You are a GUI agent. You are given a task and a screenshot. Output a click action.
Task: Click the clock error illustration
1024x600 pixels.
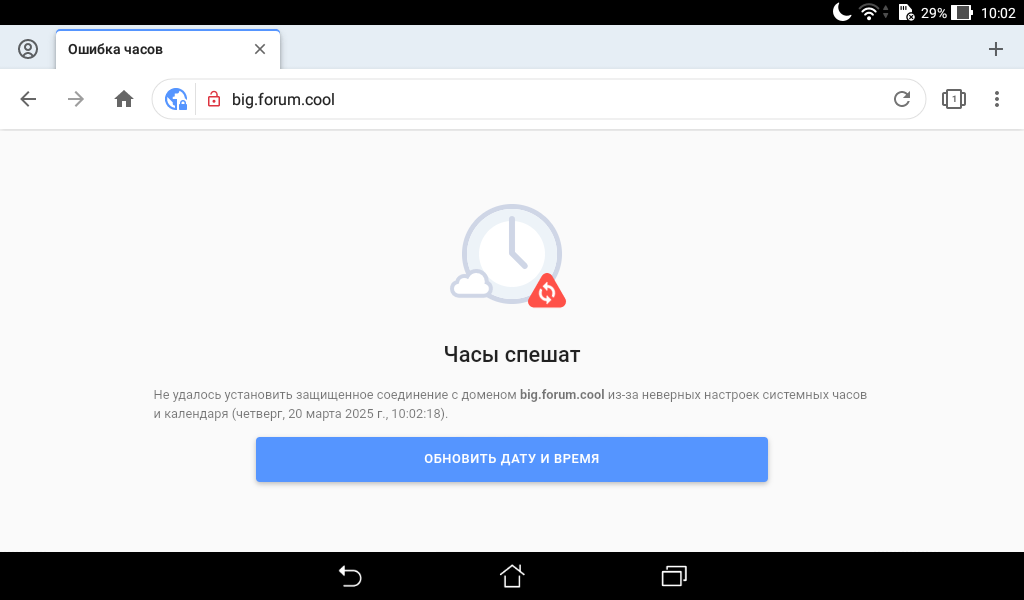[x=509, y=256]
